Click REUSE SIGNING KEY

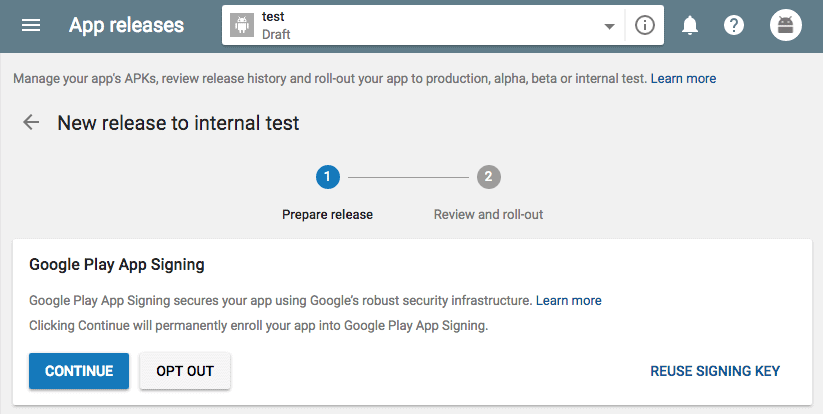click(715, 371)
